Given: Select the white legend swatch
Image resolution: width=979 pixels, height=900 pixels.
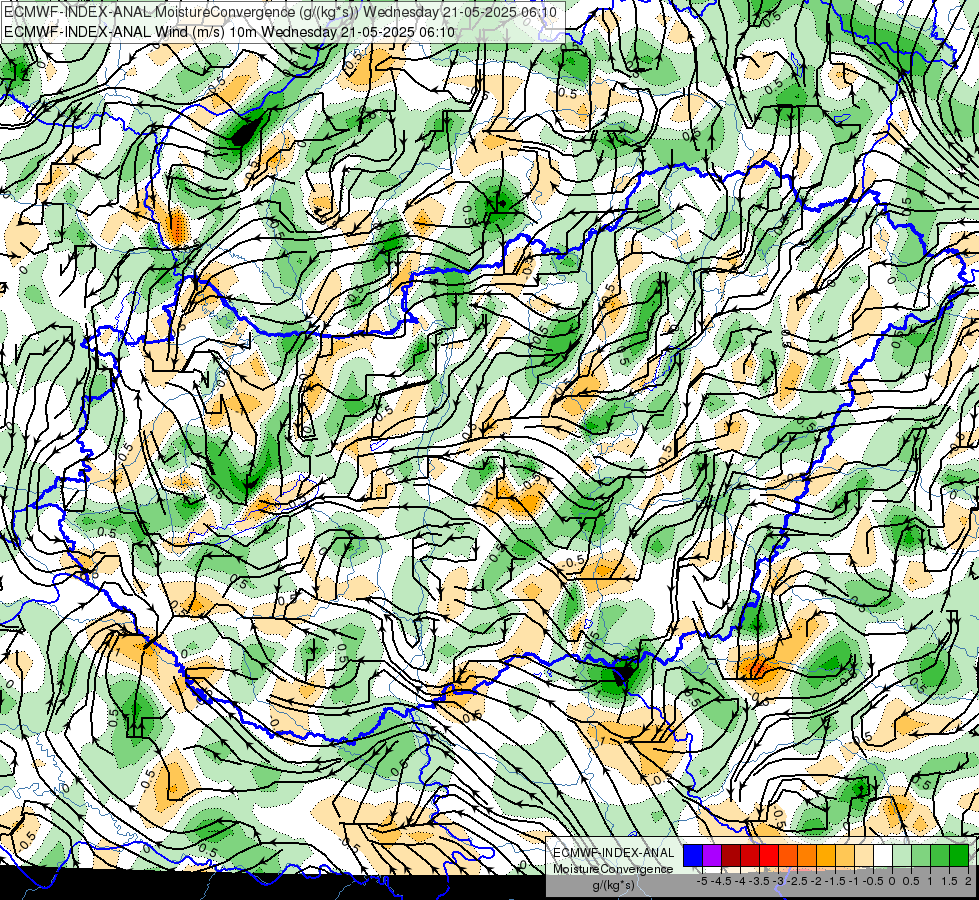Looking at the screenshot, I should [x=883, y=855].
